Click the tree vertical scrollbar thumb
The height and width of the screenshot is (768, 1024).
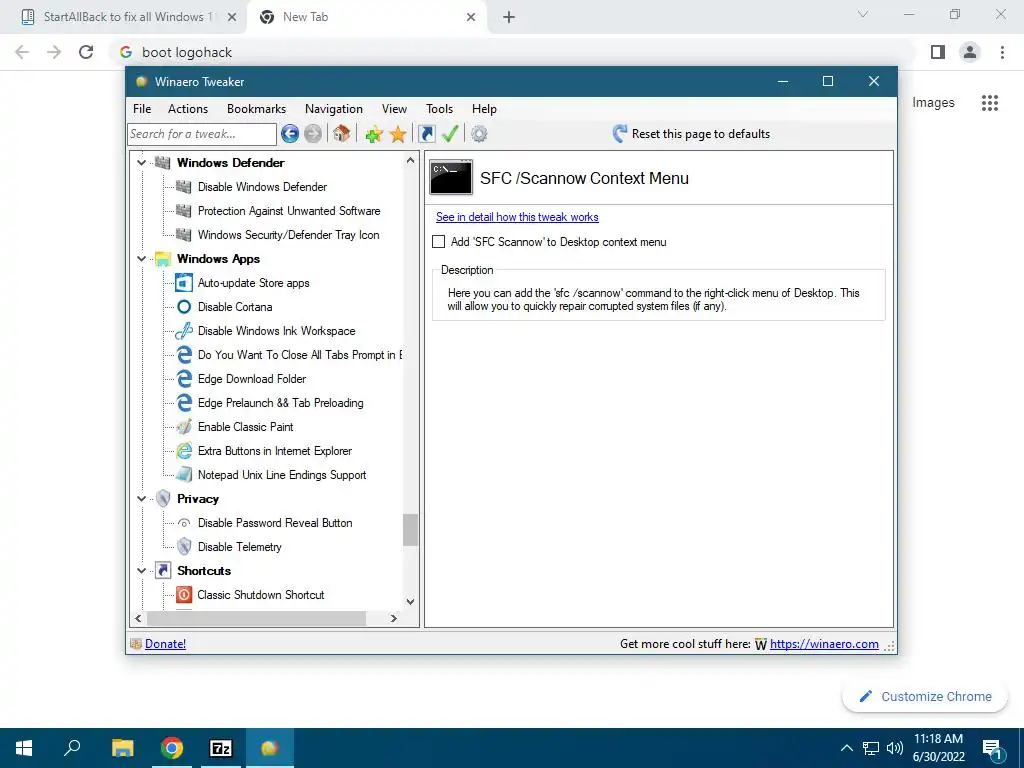pos(410,530)
